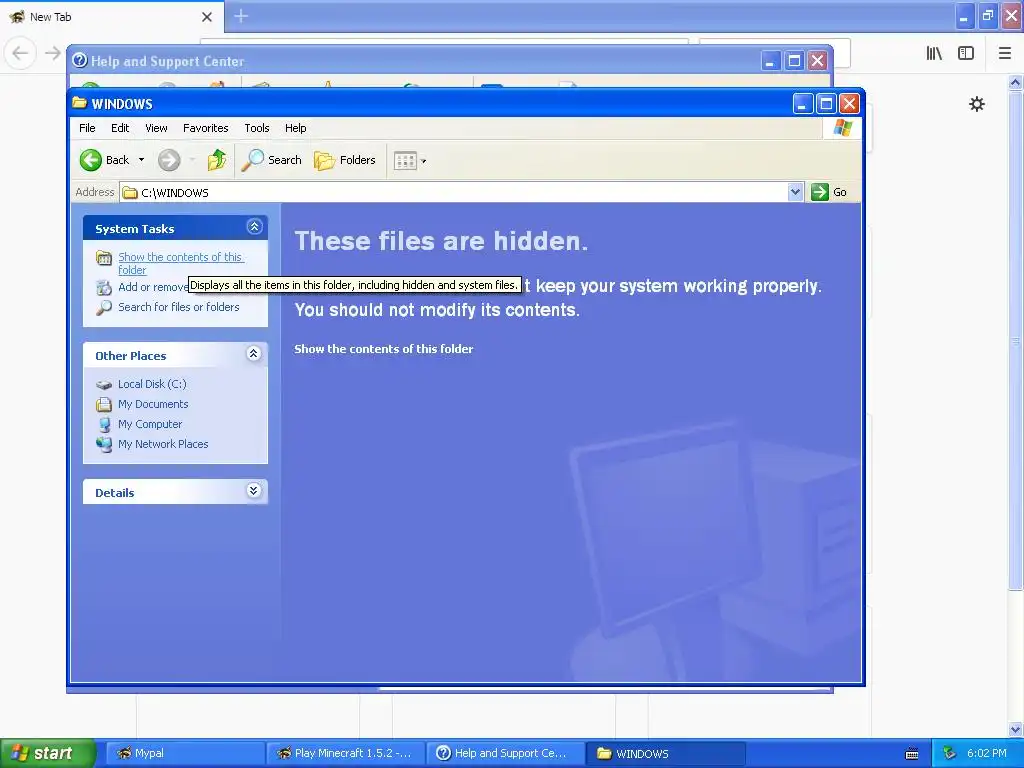Open the View menu

156,128
